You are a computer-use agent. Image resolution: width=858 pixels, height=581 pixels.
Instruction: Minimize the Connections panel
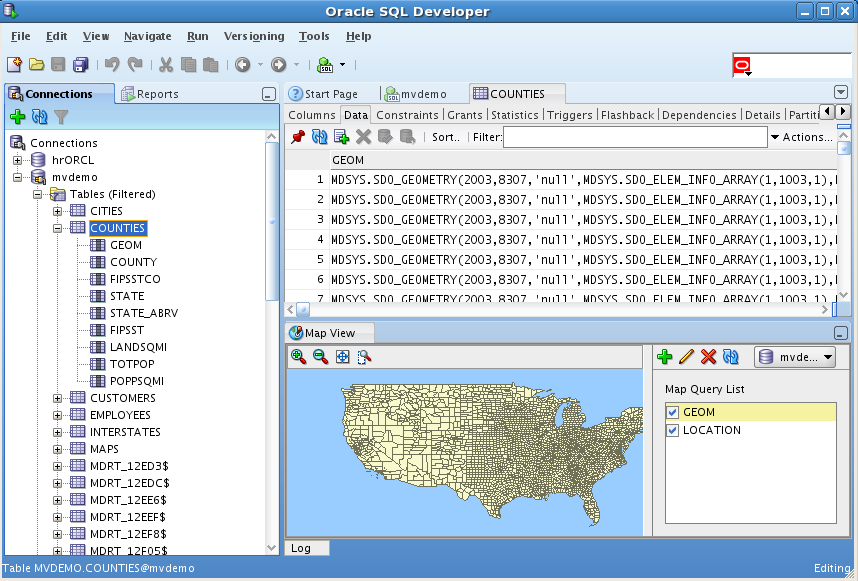click(269, 94)
